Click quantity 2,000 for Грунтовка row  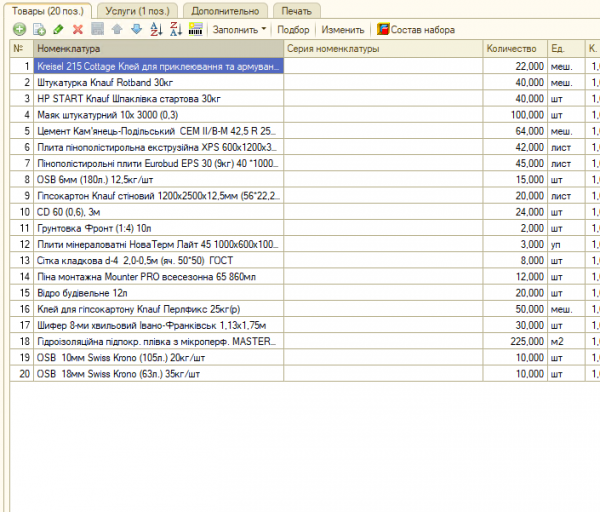click(x=515, y=228)
